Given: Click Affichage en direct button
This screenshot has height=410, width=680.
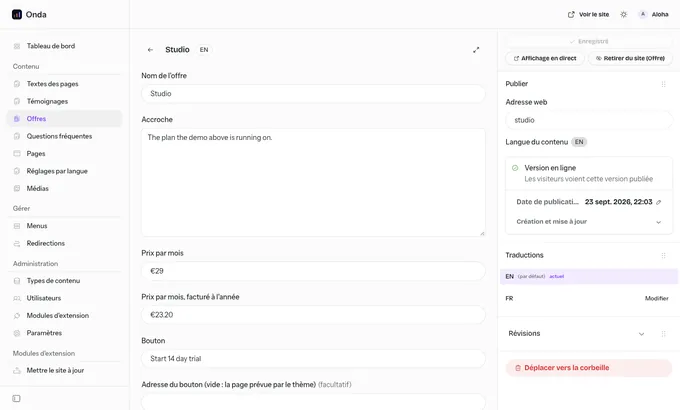Looking at the screenshot, I should click(x=545, y=58).
